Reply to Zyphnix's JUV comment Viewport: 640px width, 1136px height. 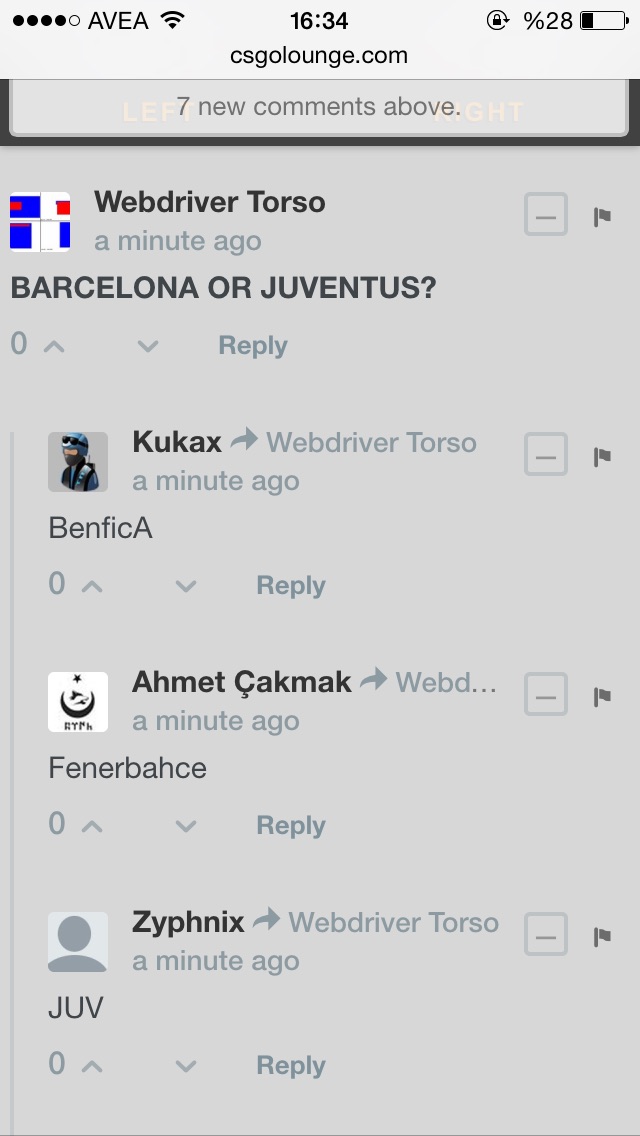(x=291, y=1066)
